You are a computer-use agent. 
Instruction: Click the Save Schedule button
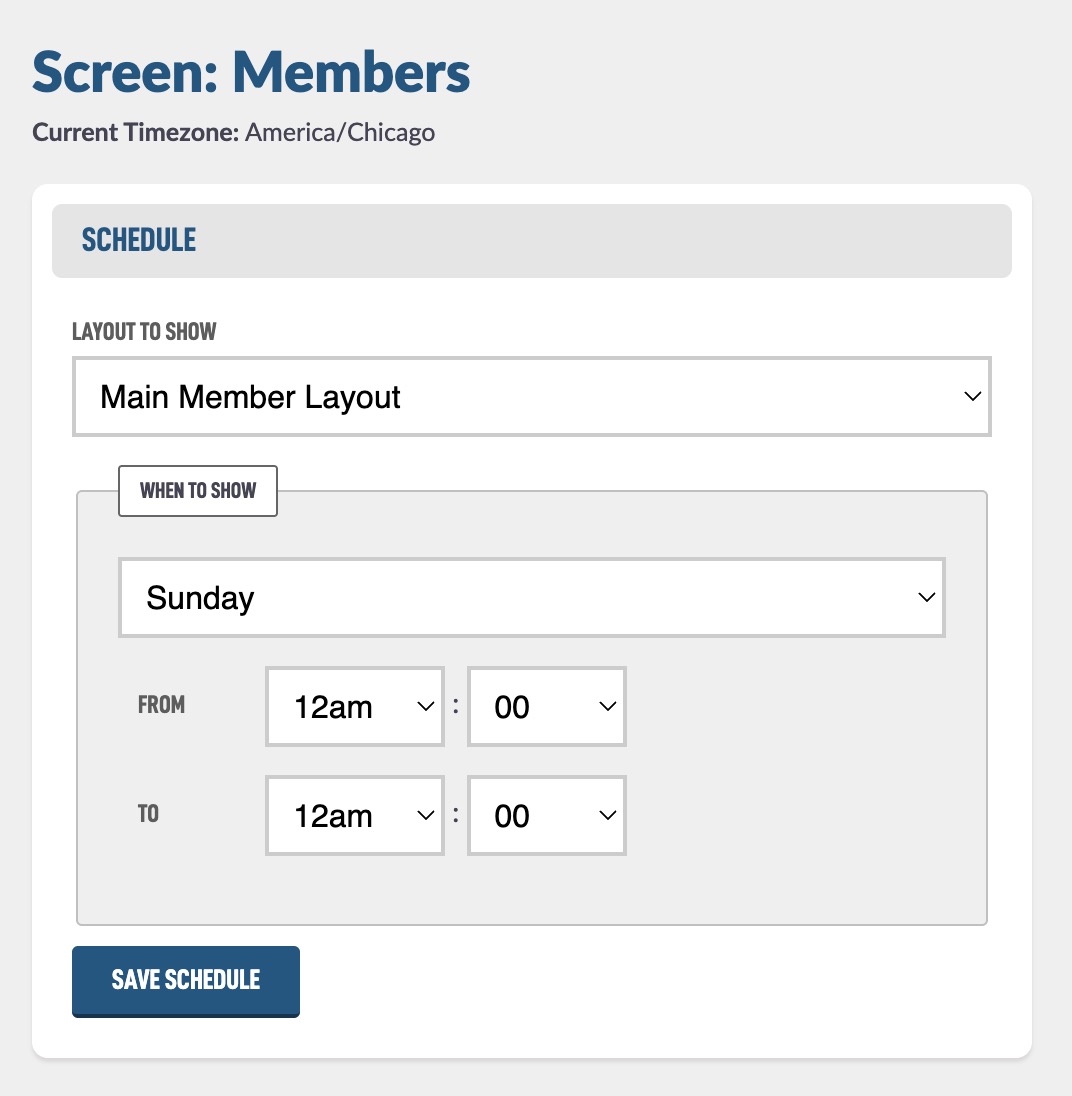pos(186,981)
